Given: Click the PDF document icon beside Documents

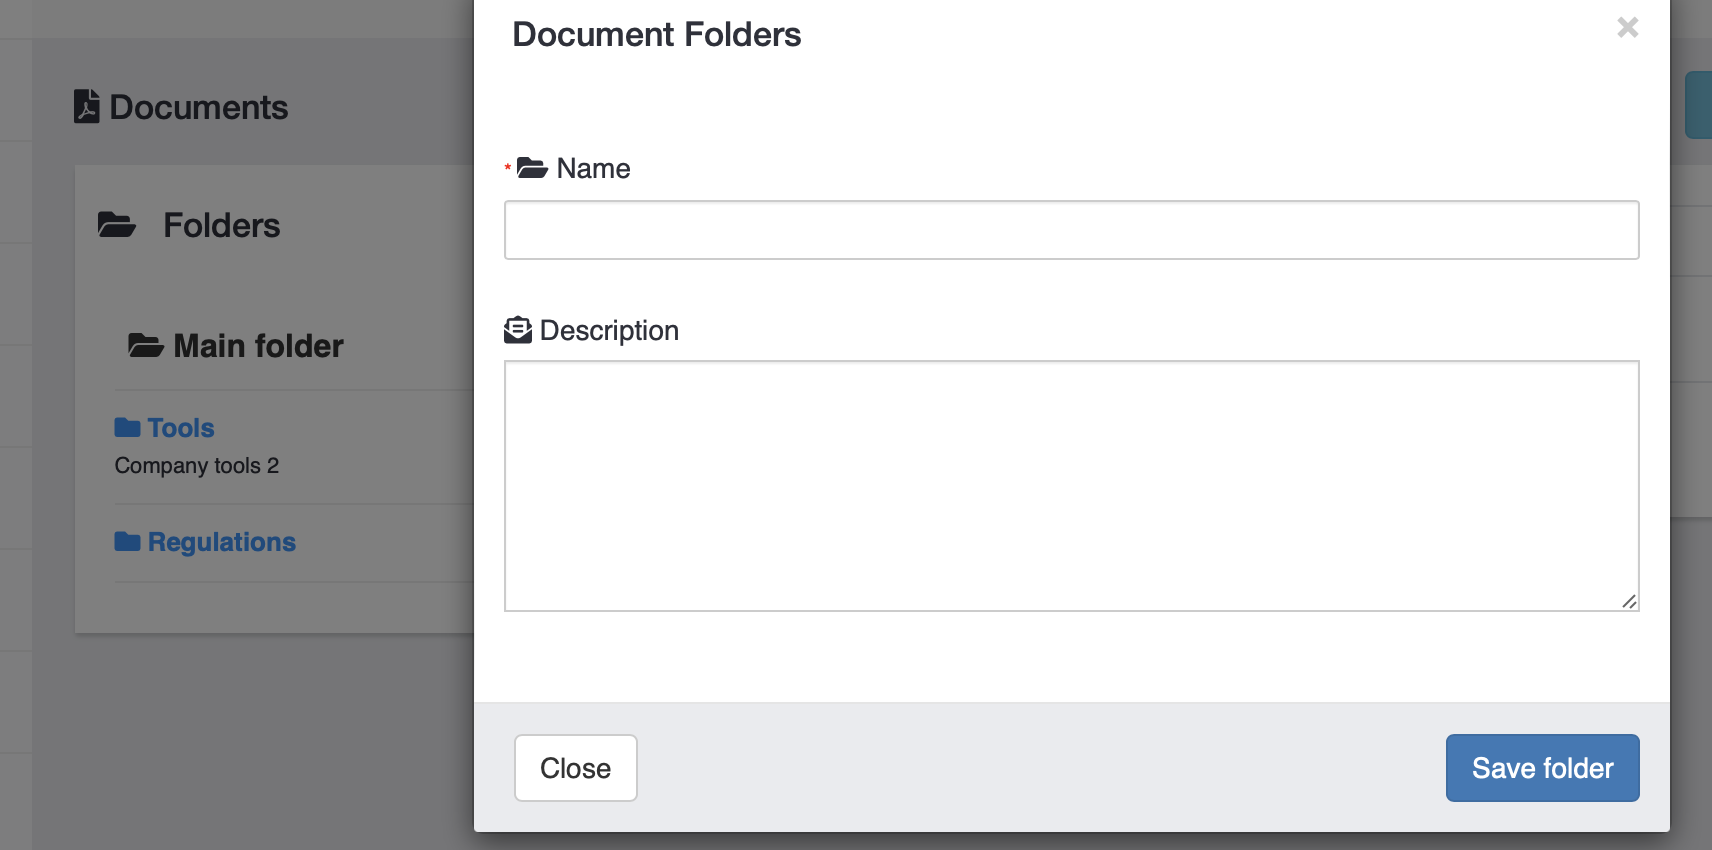Looking at the screenshot, I should [x=87, y=106].
